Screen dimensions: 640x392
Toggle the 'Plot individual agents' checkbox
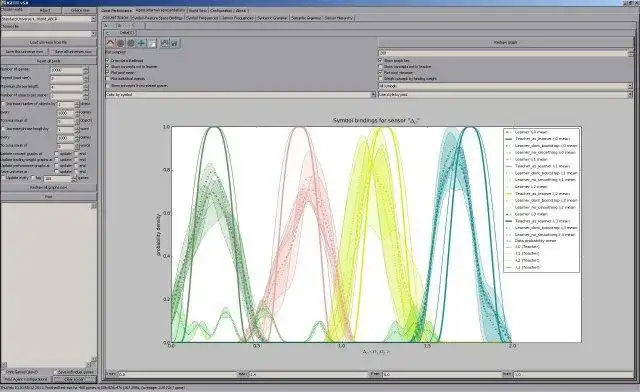click(x=108, y=78)
